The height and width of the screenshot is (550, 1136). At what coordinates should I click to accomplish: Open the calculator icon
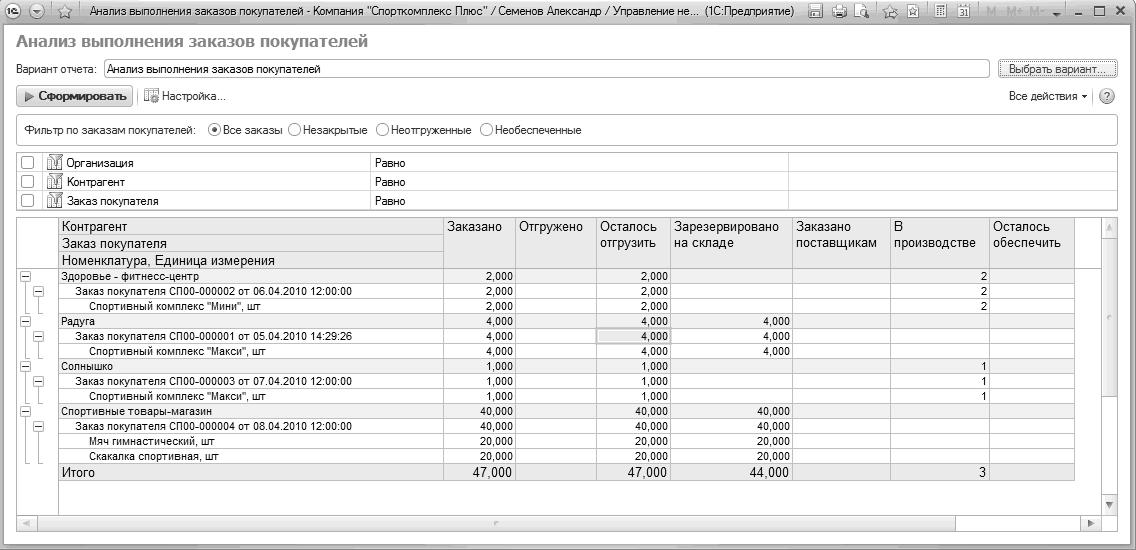click(940, 12)
